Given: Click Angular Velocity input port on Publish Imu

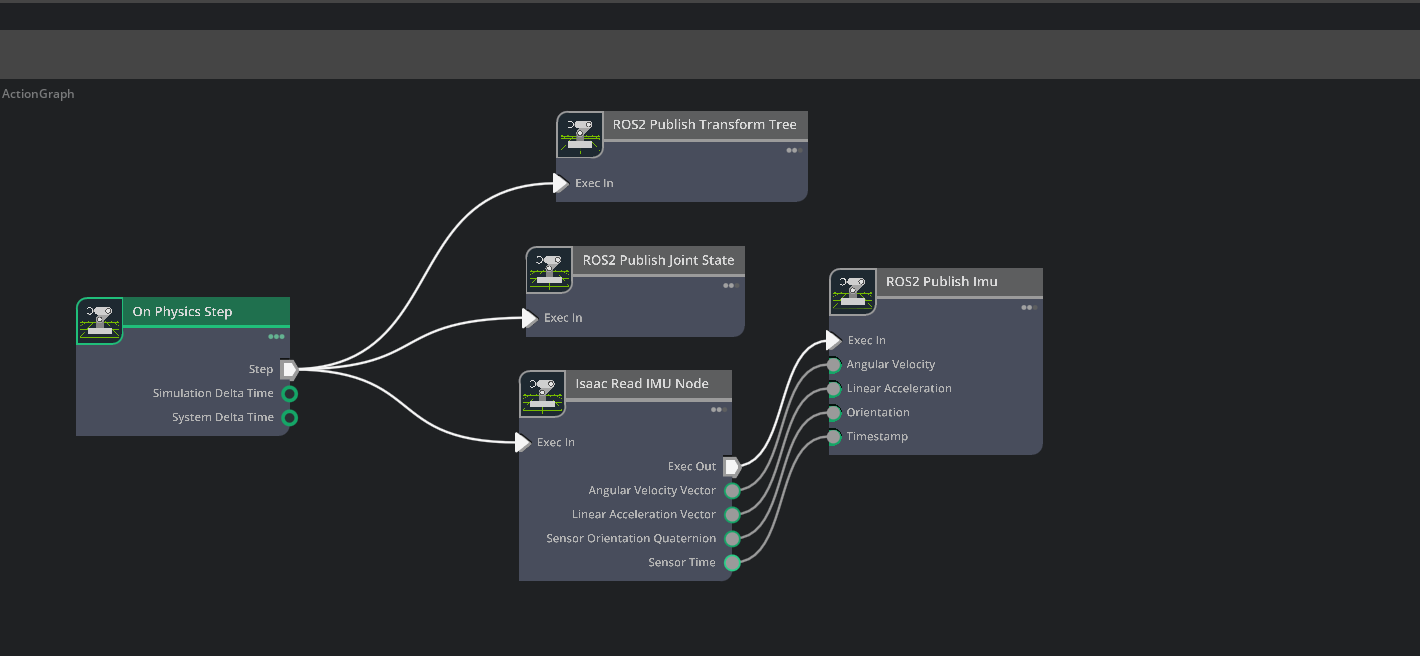Looking at the screenshot, I should 834,364.
